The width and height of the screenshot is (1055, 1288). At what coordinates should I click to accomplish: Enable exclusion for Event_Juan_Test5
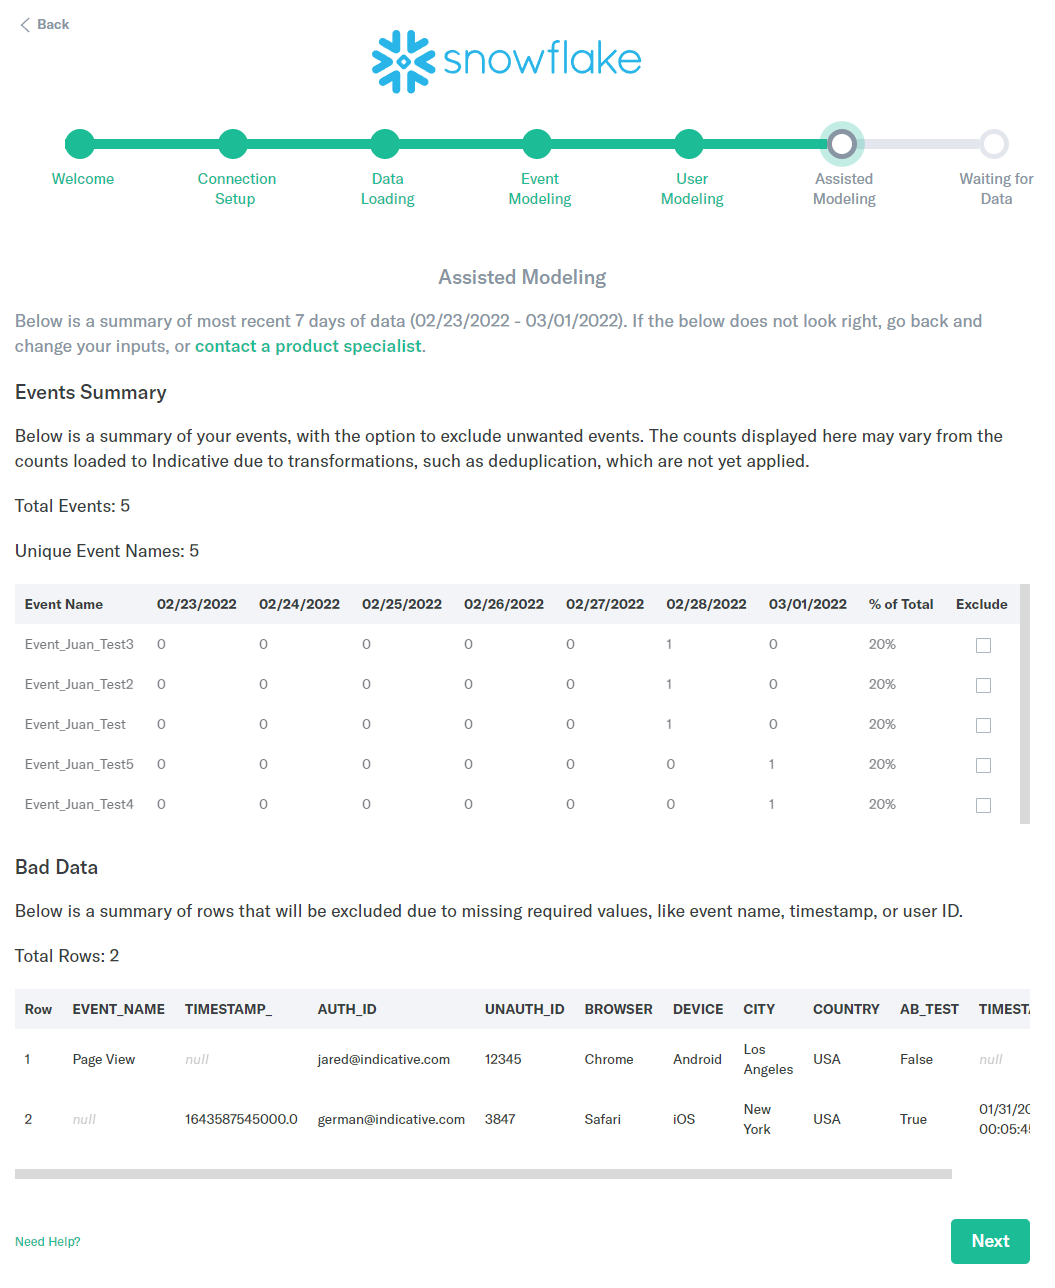(983, 765)
